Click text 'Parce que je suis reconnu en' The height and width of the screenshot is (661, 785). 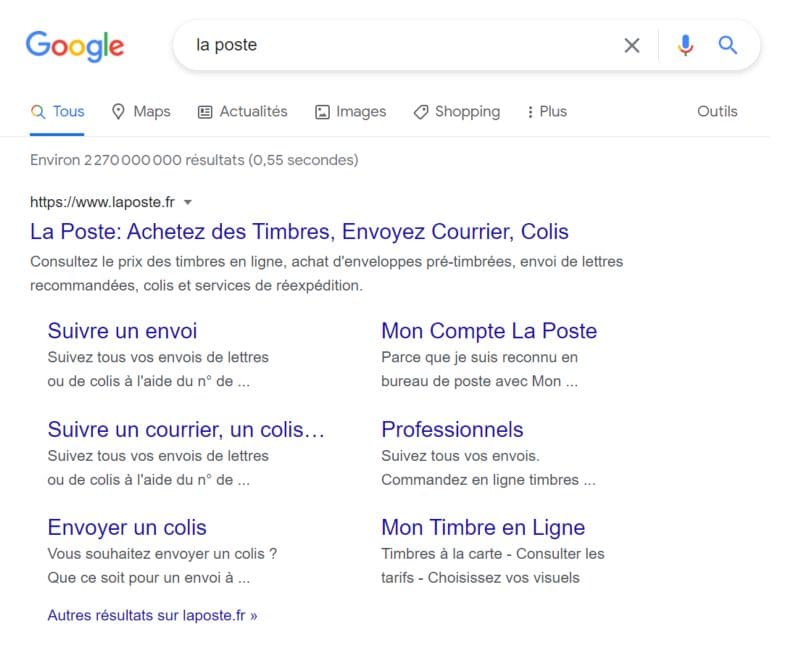480,357
